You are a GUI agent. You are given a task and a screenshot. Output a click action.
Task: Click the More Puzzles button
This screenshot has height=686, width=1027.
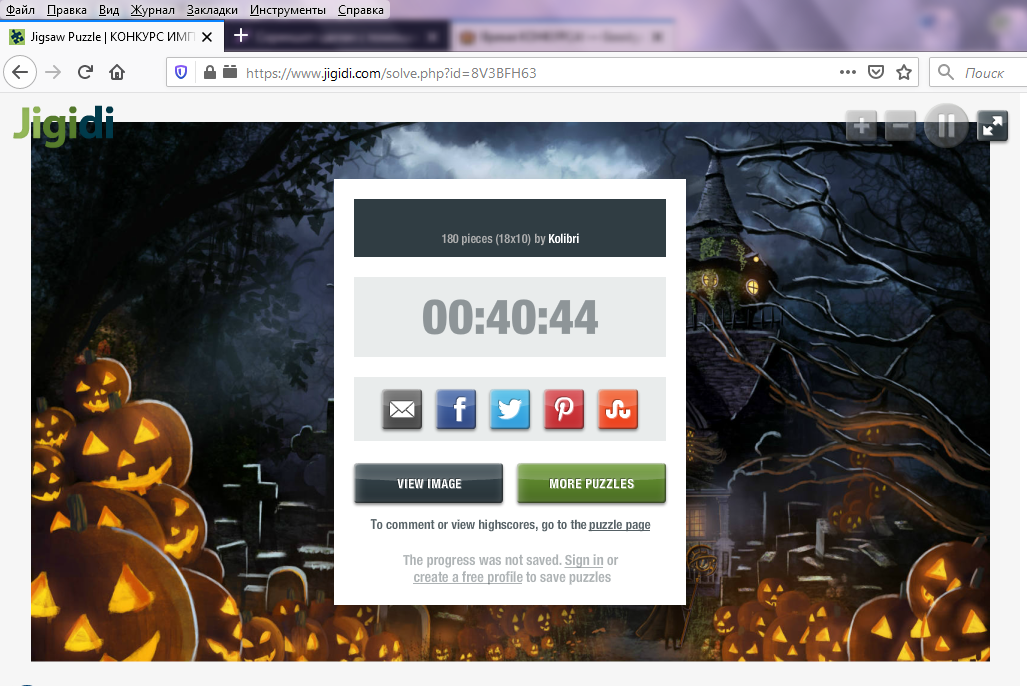(x=591, y=484)
